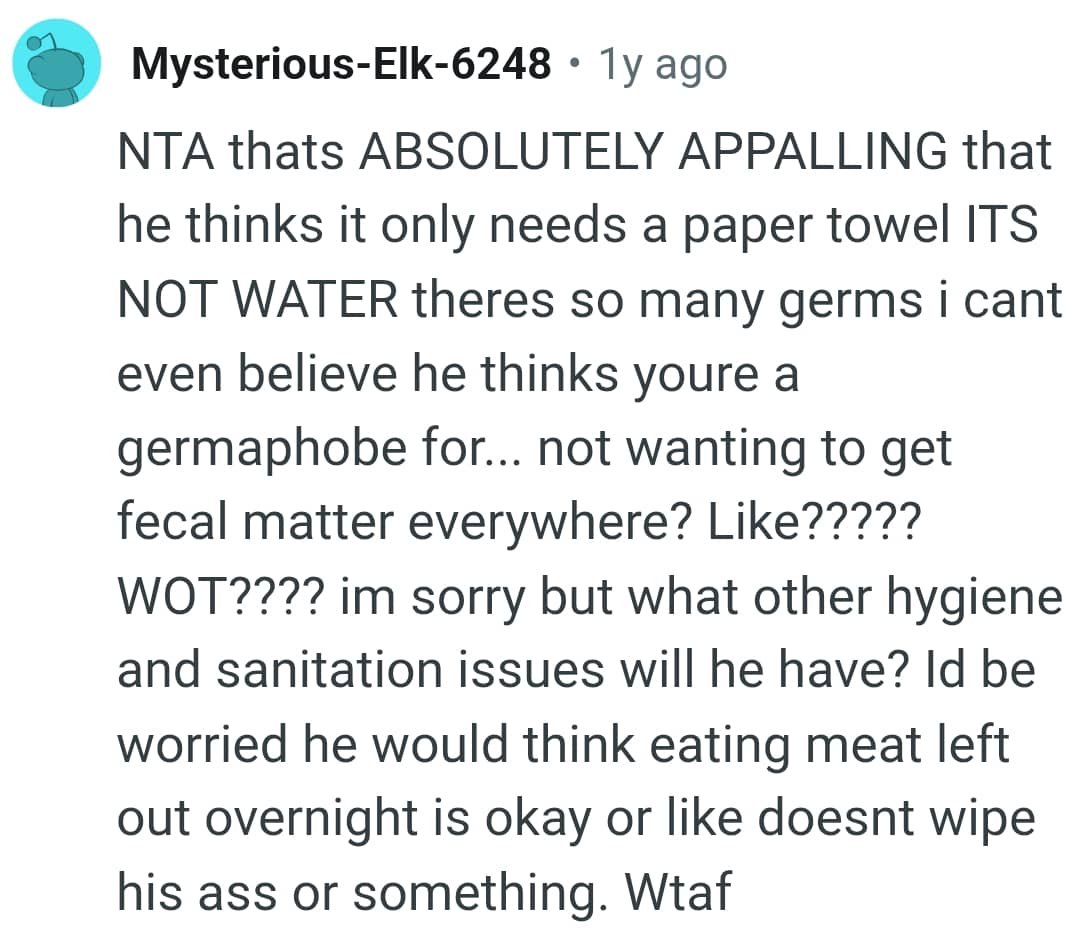Click the phrase "out overnight" in the comment
This screenshot has height=943, width=1079.
[x=290, y=817]
